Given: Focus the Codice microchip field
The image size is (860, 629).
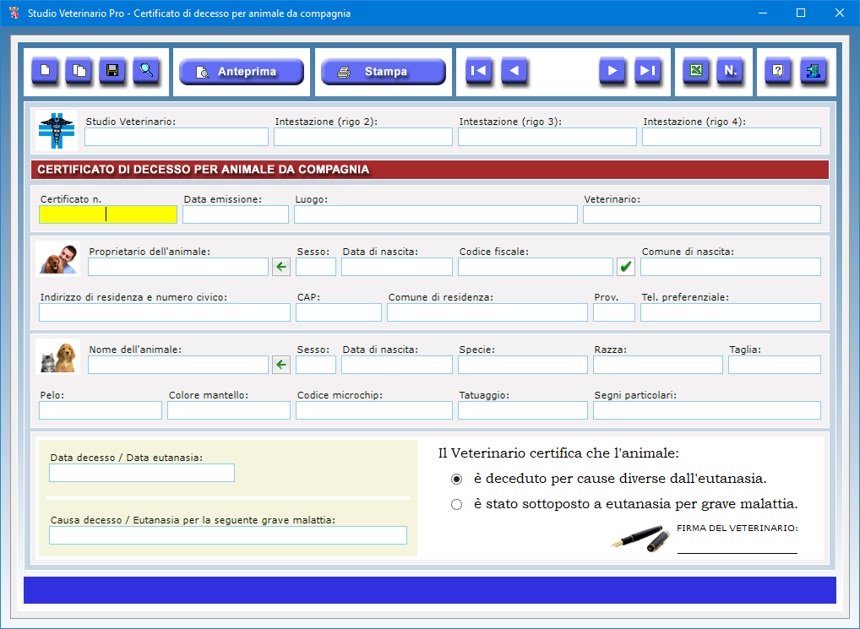Looking at the screenshot, I should 375,410.
